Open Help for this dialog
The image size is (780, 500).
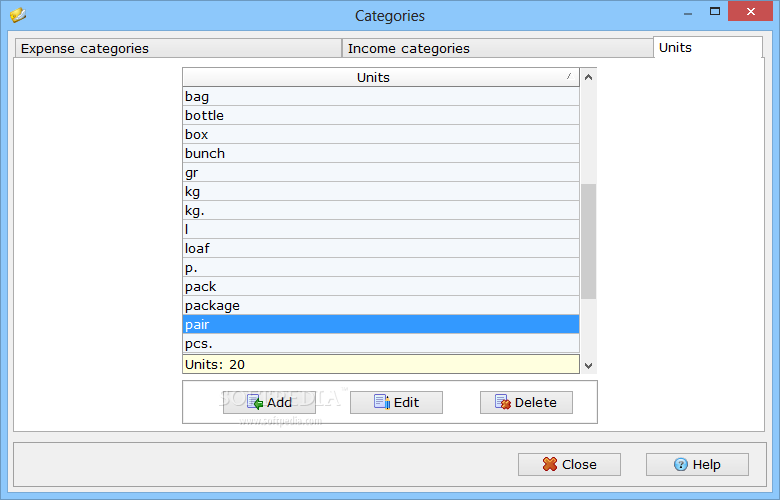697,464
